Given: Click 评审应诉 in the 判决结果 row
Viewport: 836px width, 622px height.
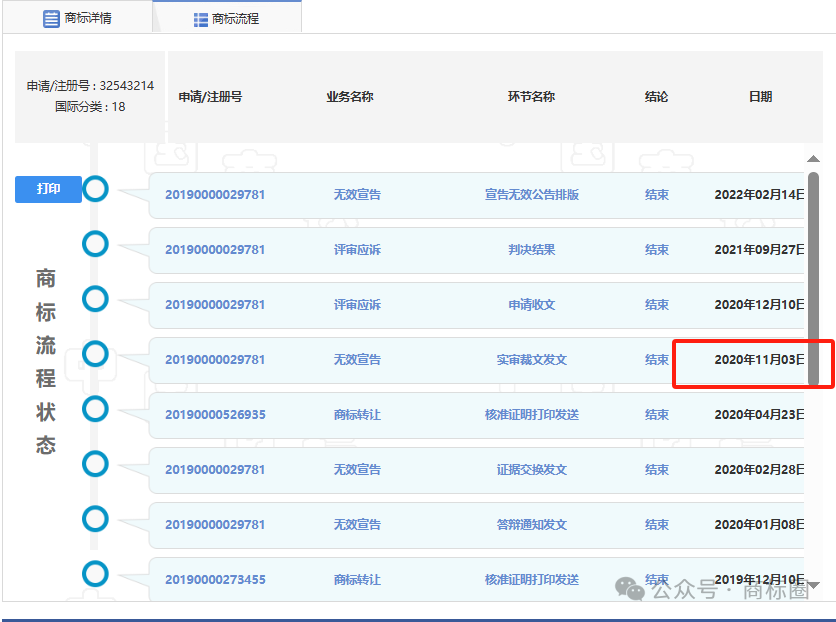Looking at the screenshot, I should (x=357, y=249).
